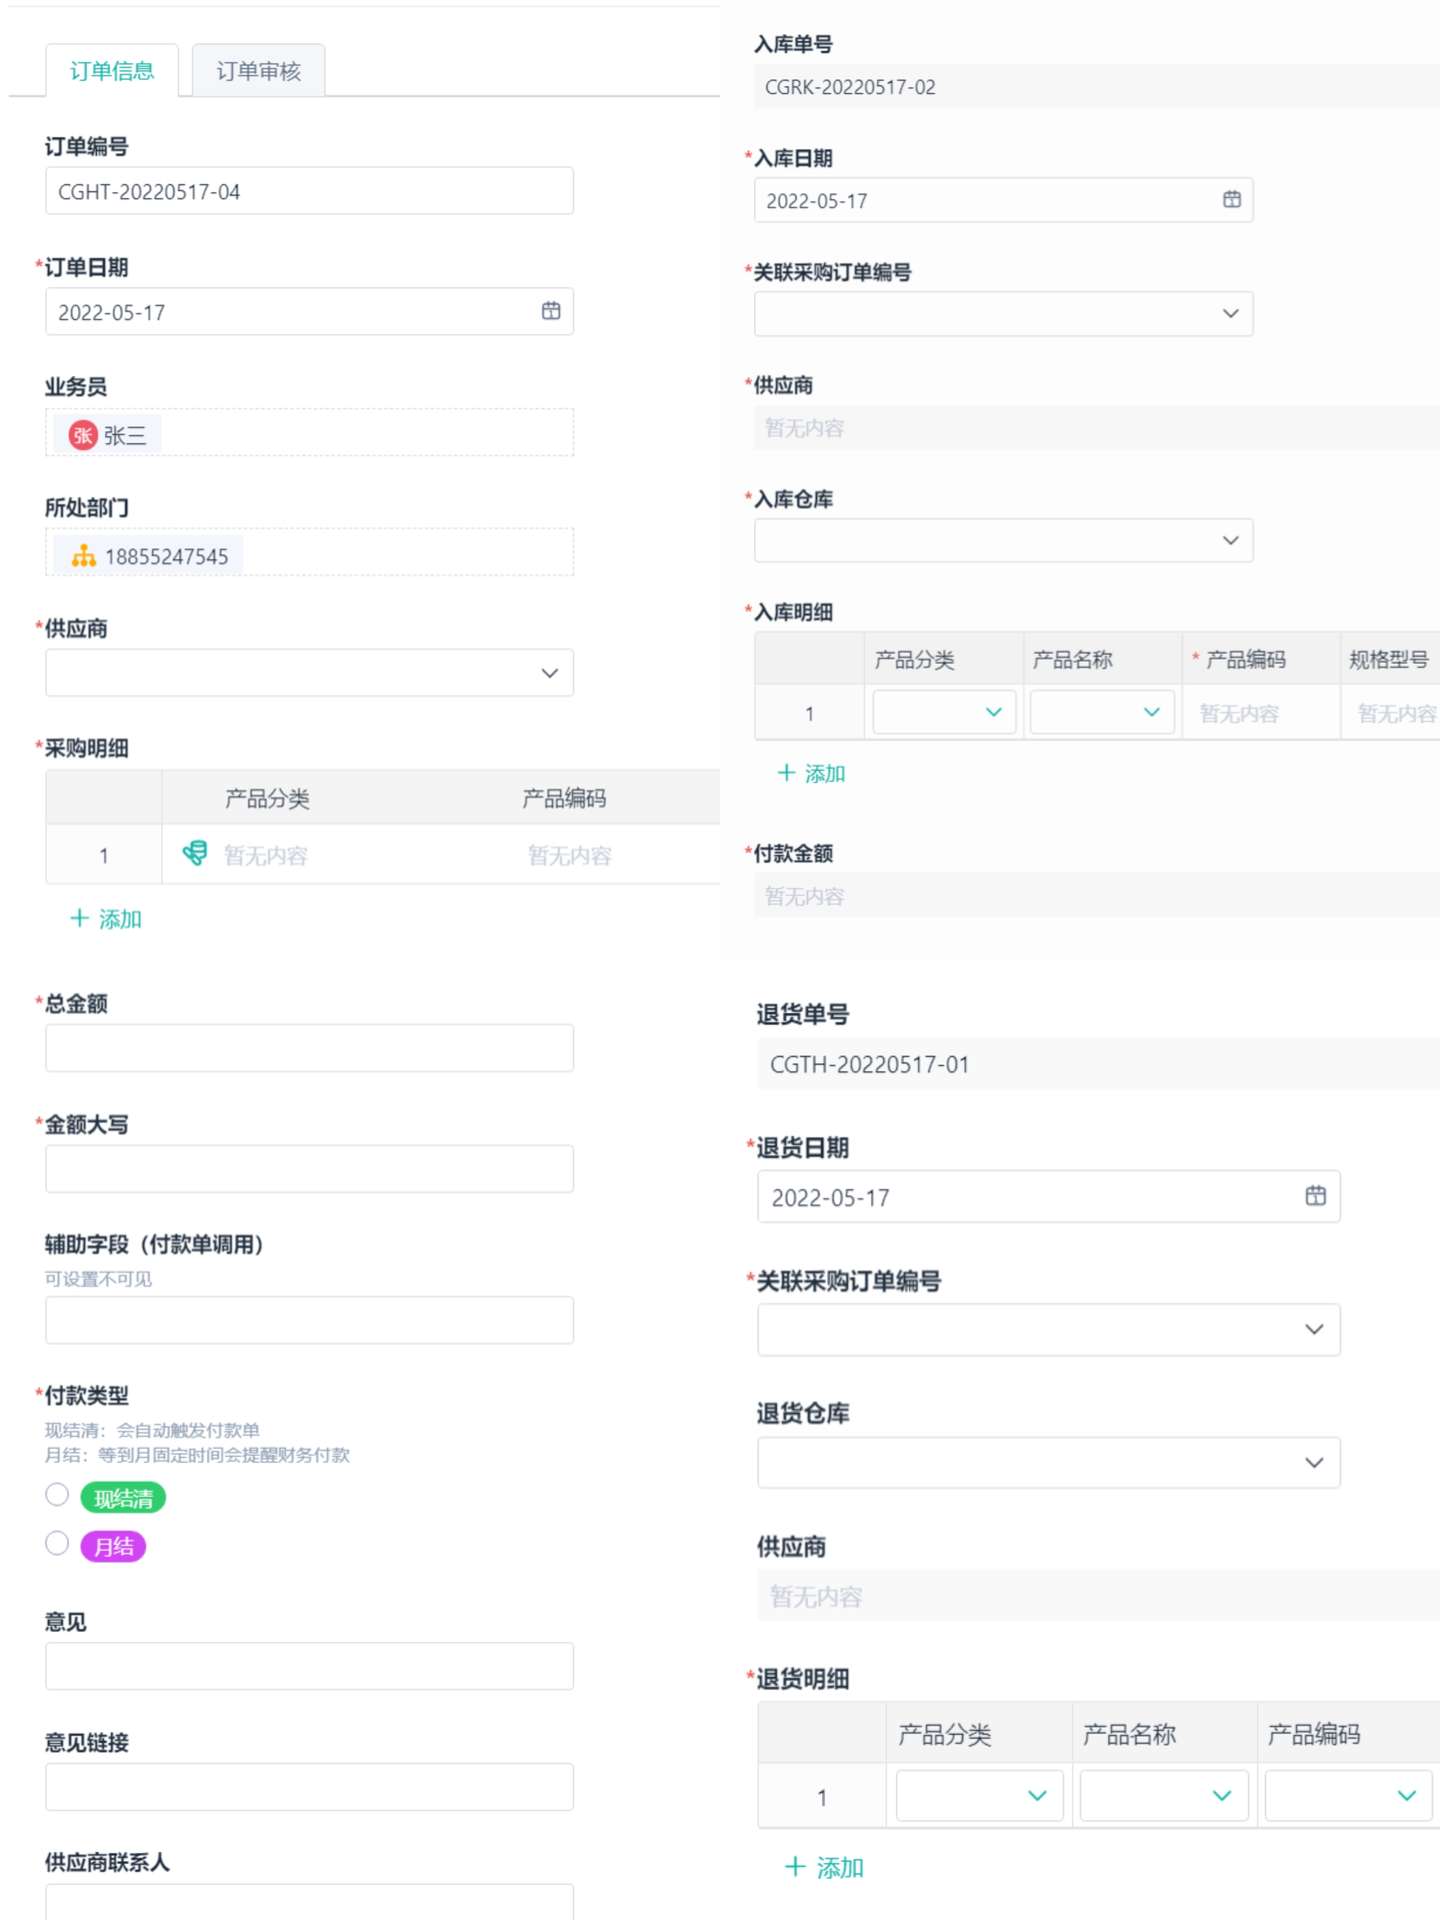Screen dimensions: 1440x1920
Task: Click the 入库日期 date field
Action: coord(1003,200)
